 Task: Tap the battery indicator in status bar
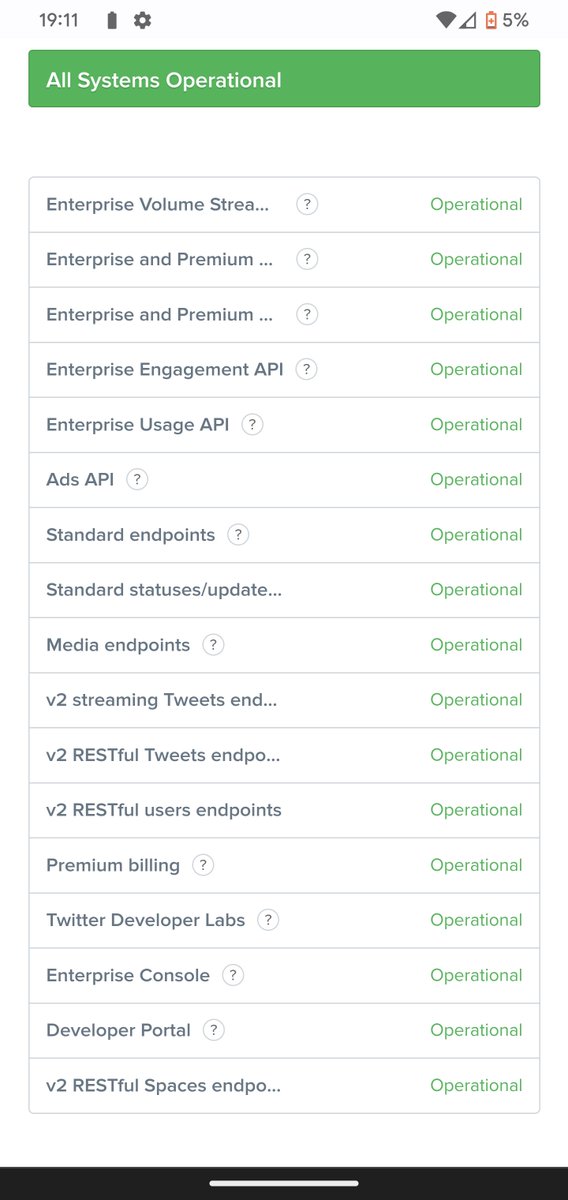[491, 20]
